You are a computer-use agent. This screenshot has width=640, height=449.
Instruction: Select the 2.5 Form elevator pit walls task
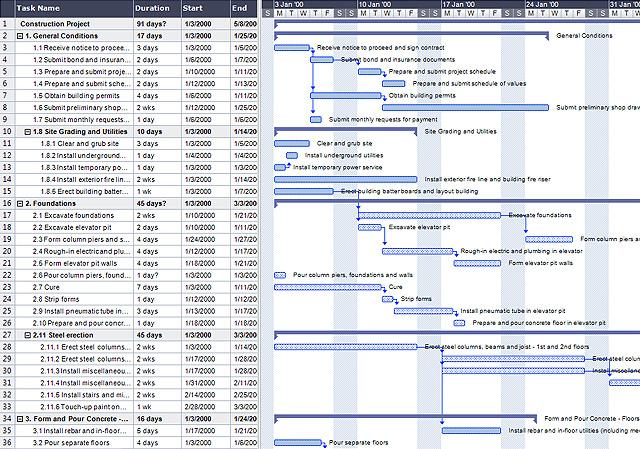[x=75, y=263]
